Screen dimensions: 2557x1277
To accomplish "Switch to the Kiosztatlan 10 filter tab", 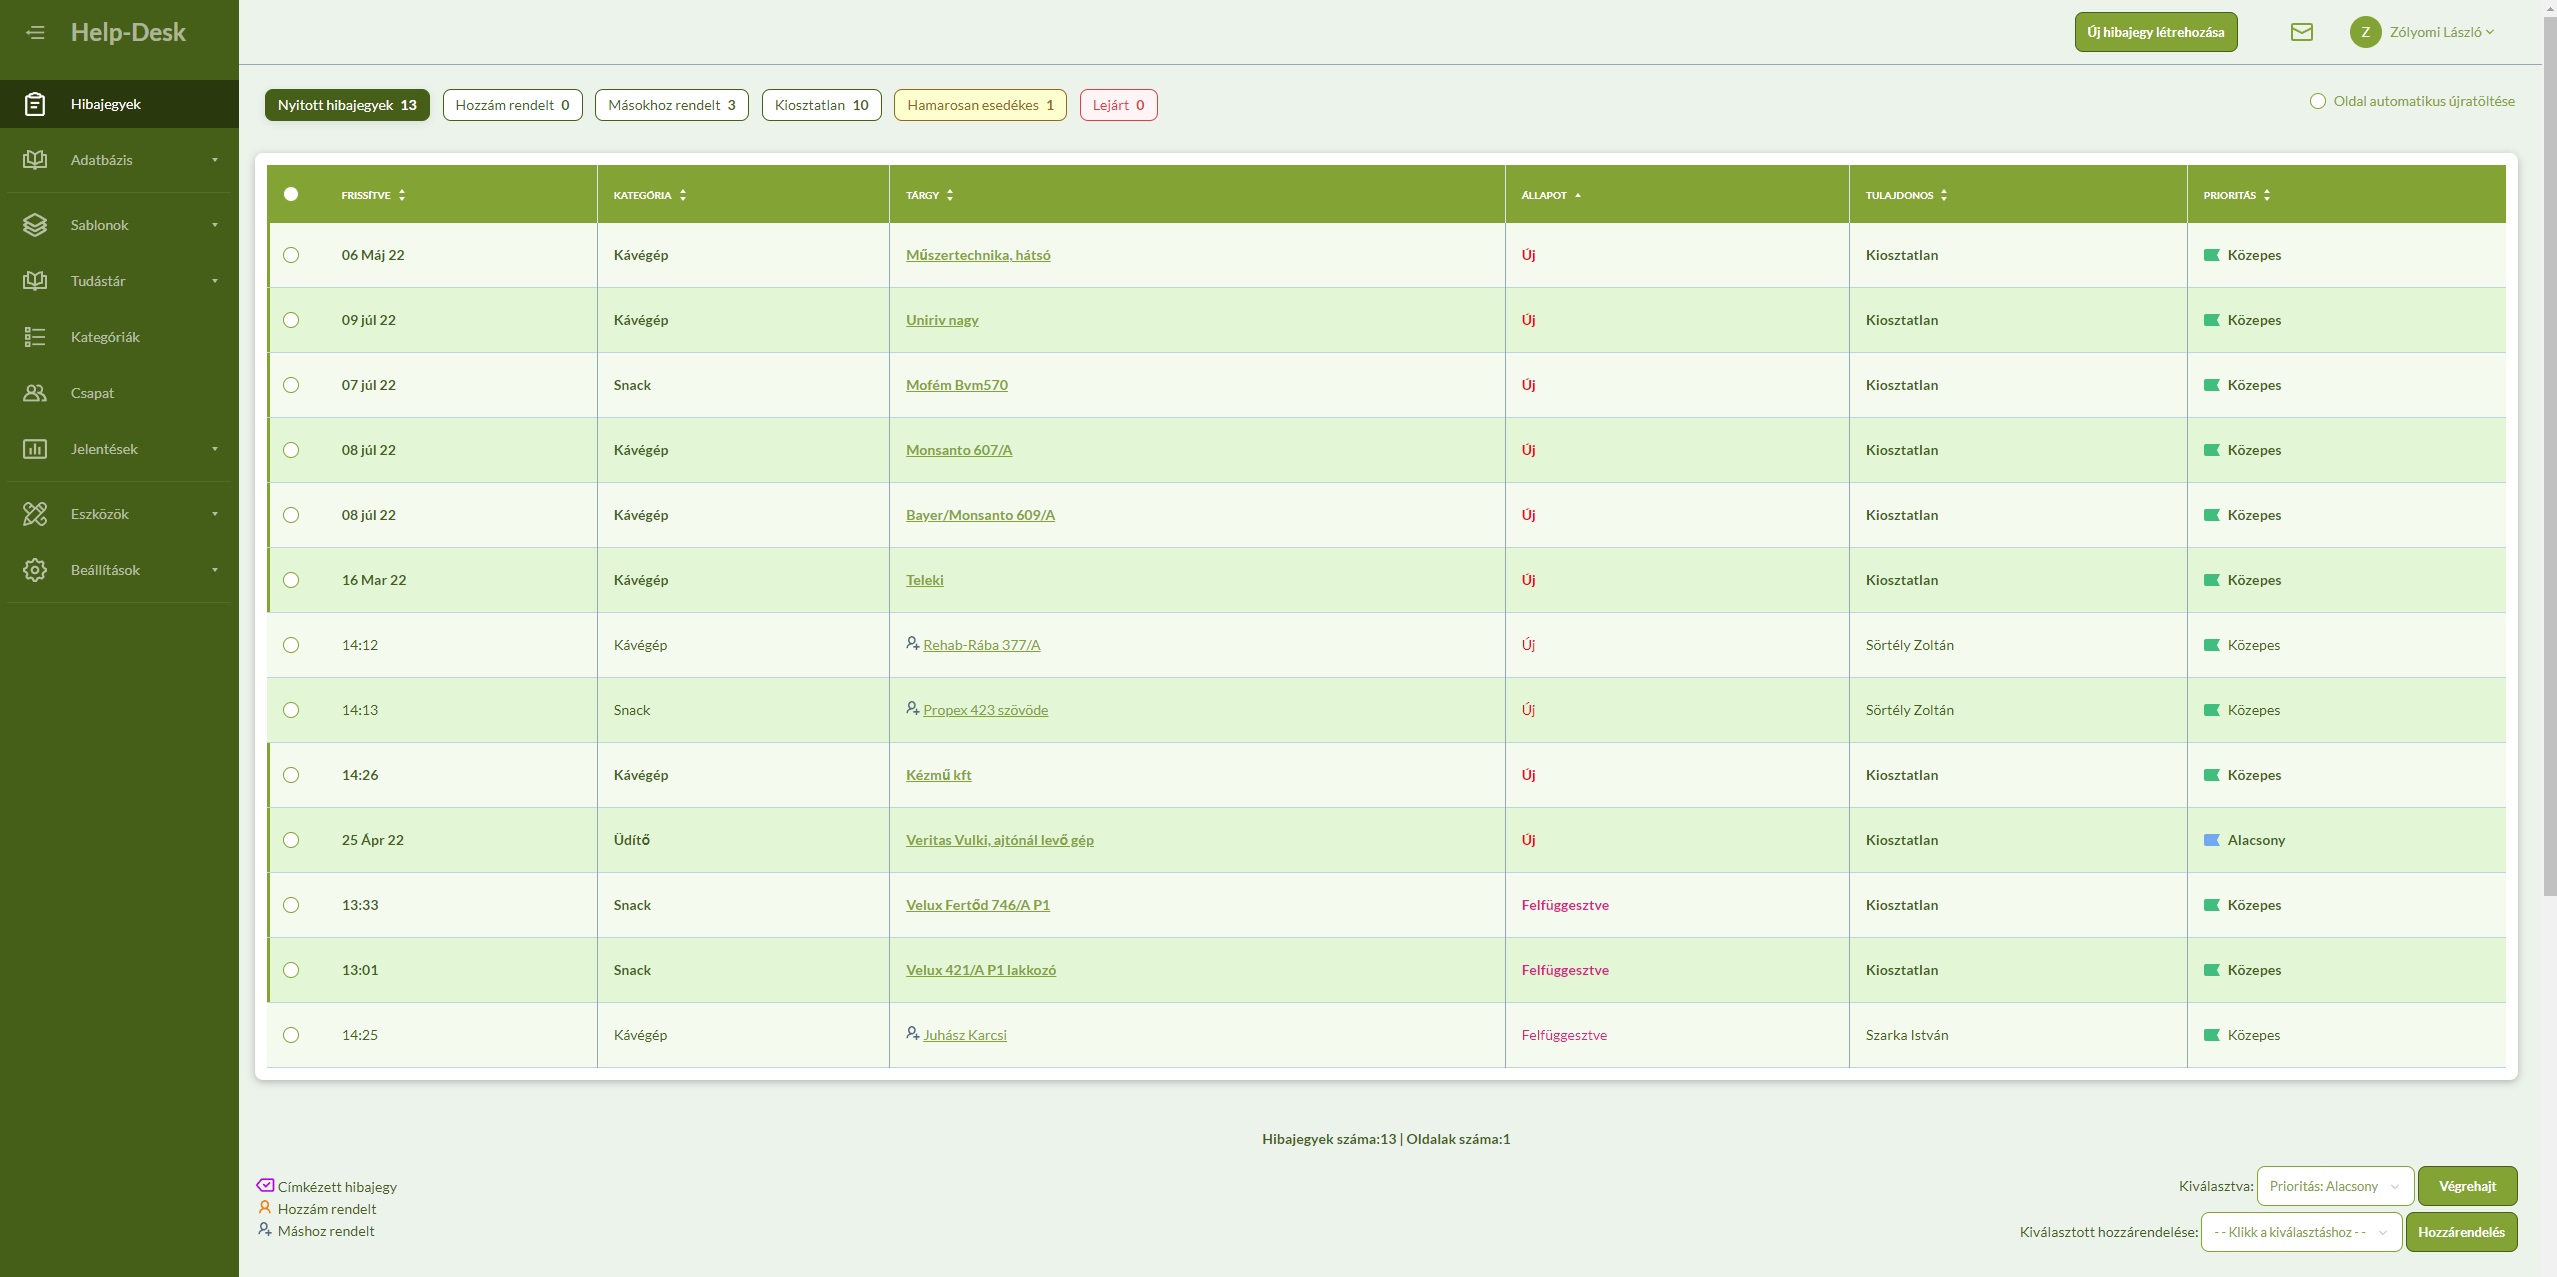I will tap(821, 105).
